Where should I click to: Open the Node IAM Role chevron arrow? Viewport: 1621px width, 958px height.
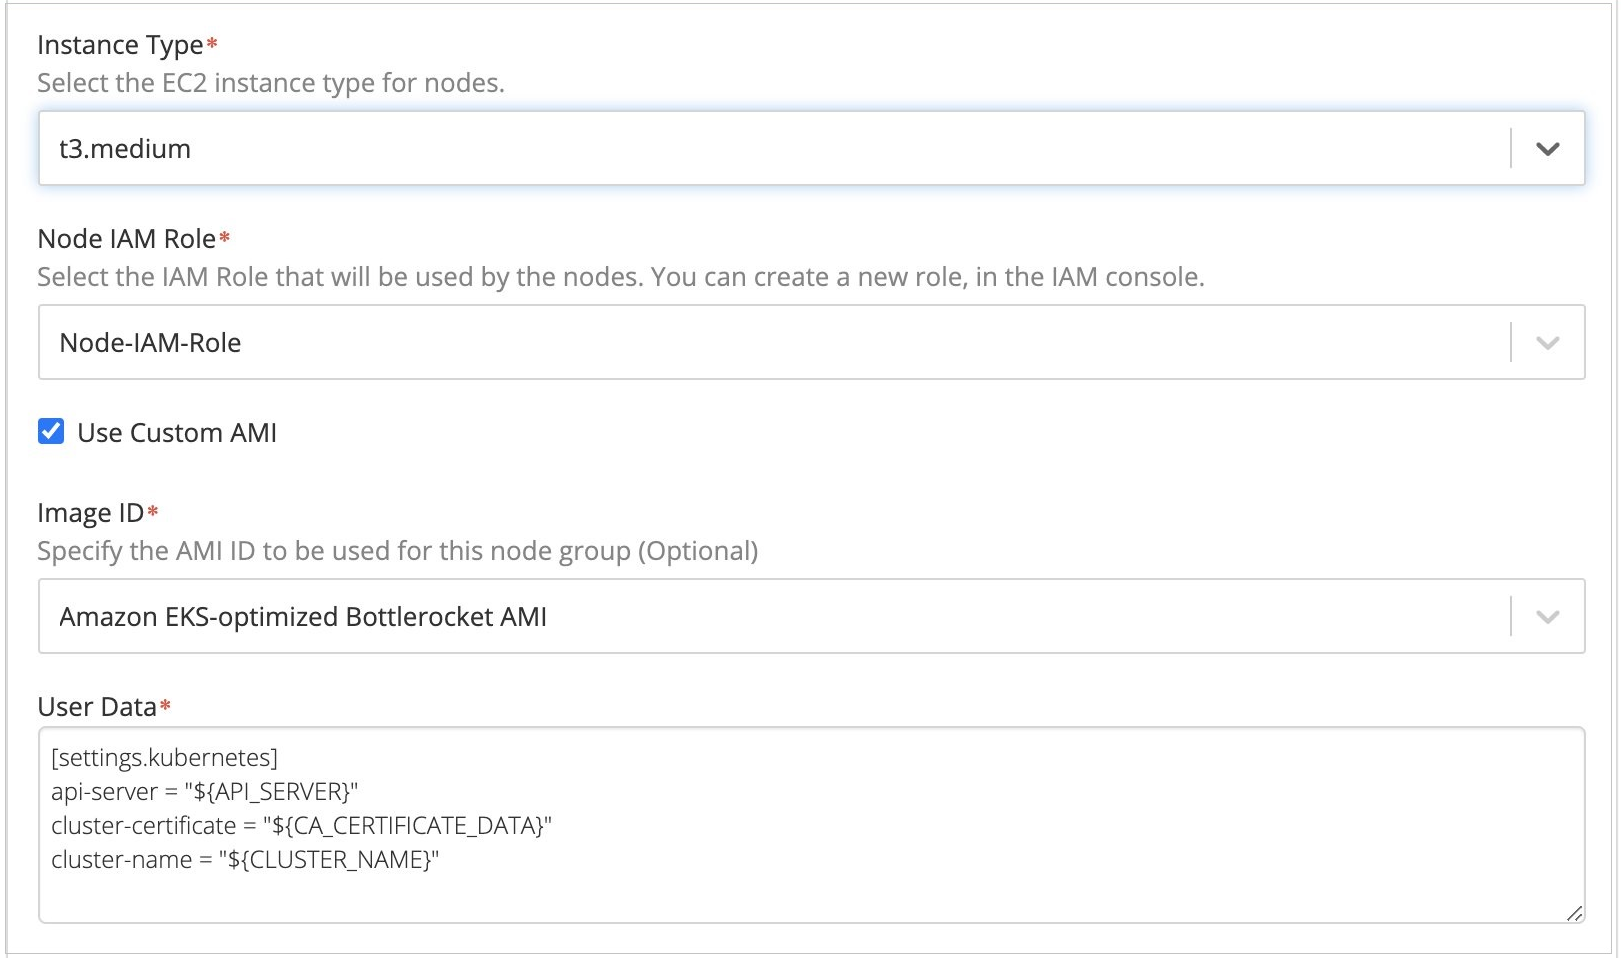click(1547, 343)
